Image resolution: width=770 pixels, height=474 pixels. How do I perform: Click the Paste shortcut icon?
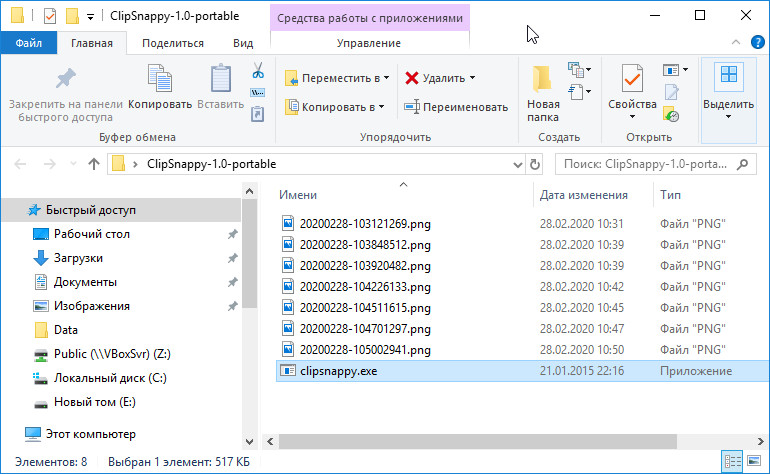coord(258,114)
